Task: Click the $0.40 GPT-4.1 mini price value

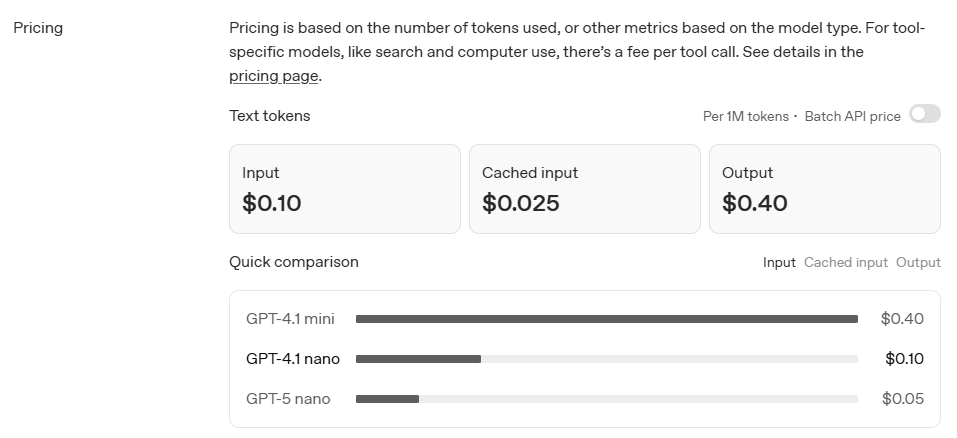Action: point(902,319)
